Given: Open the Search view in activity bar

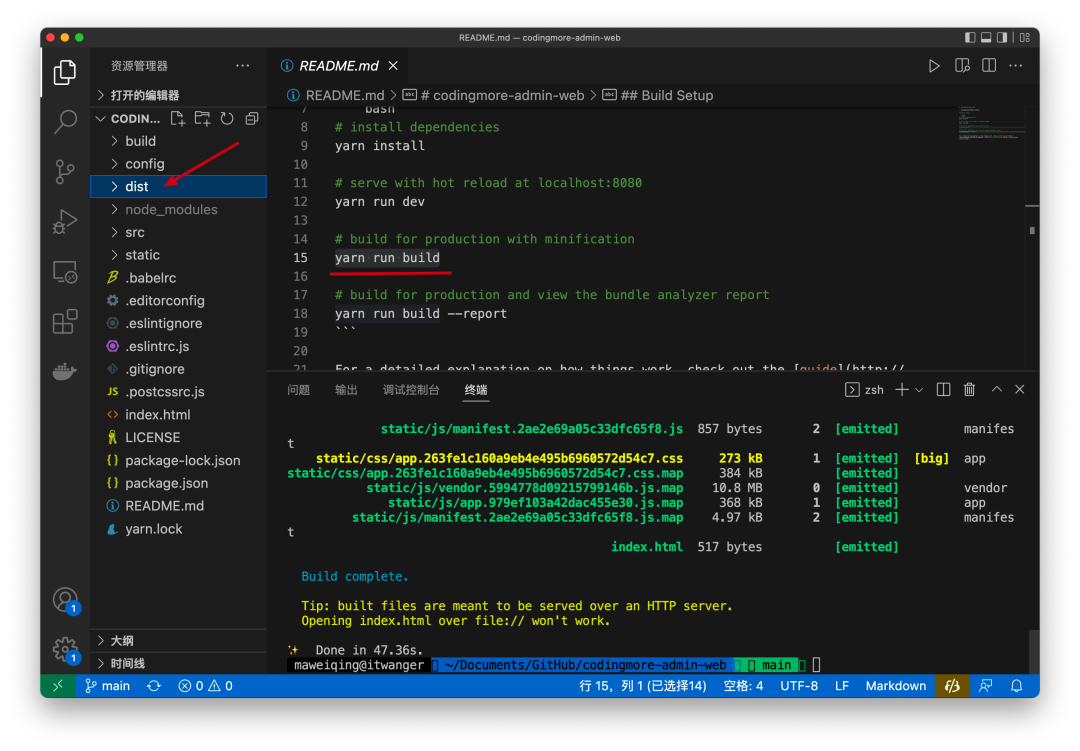Looking at the screenshot, I should click(65, 122).
